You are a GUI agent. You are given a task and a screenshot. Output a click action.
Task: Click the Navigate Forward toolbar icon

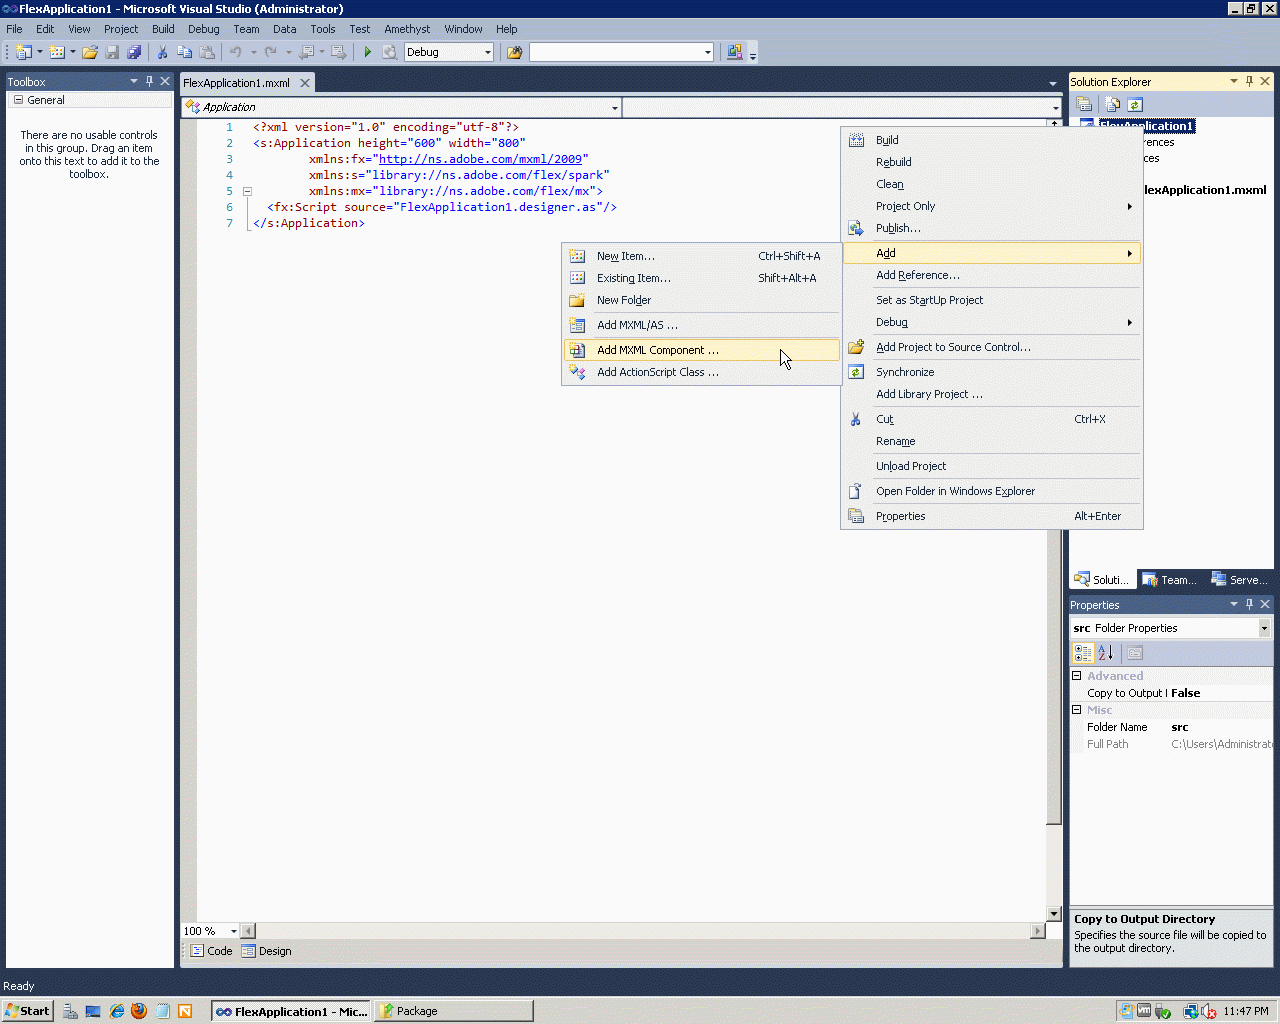(x=338, y=52)
